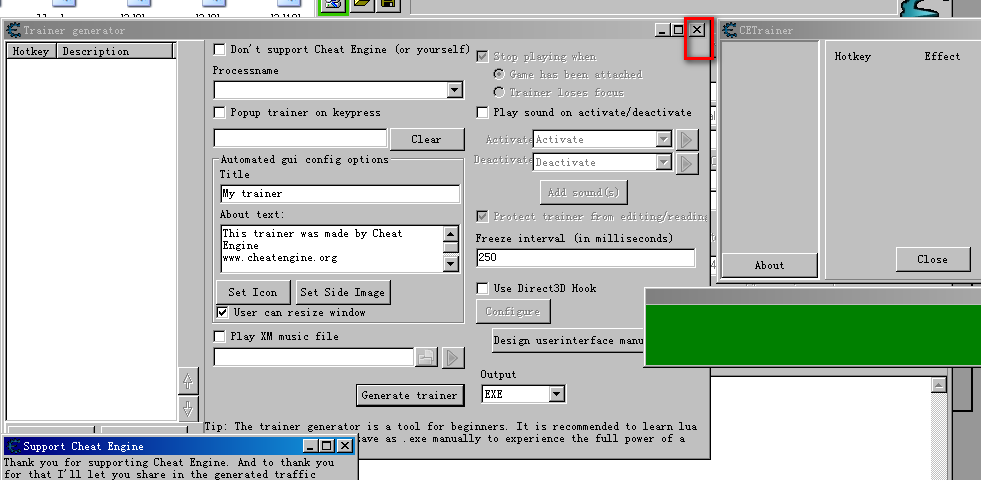
Task: Open the Output format dropdown showing EXE
Action: (557, 394)
